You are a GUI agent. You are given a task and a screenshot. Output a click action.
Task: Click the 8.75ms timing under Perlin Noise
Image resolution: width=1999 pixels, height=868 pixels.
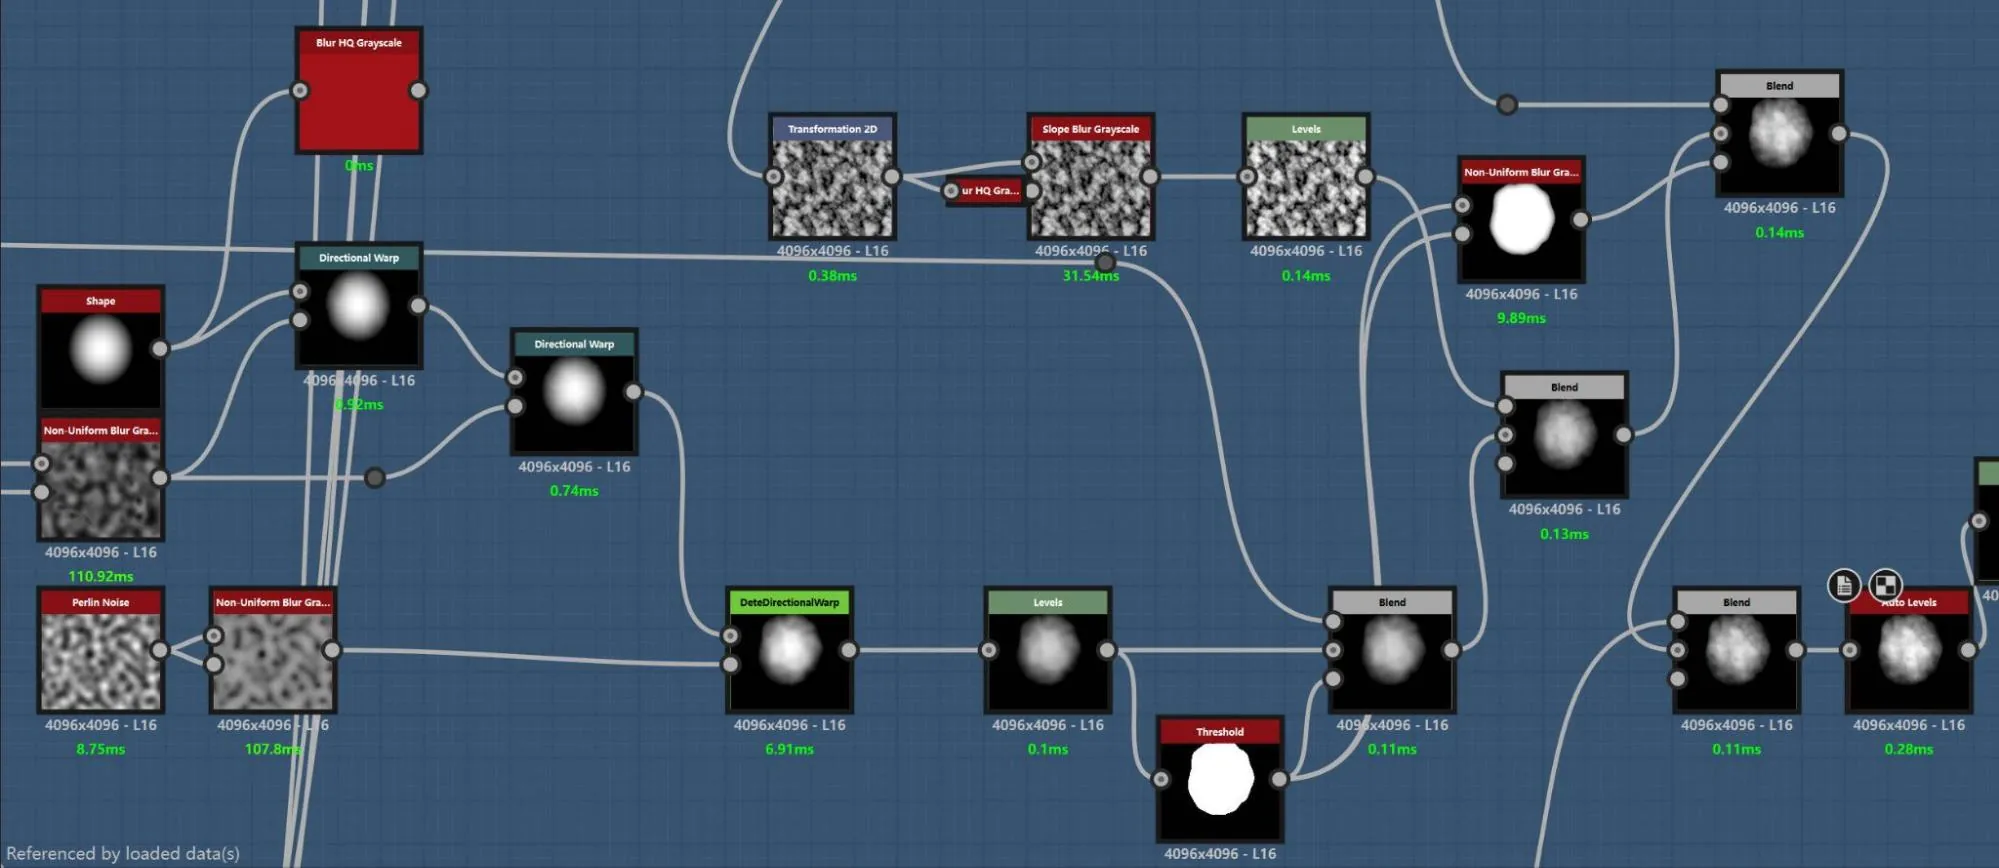[x=101, y=749]
